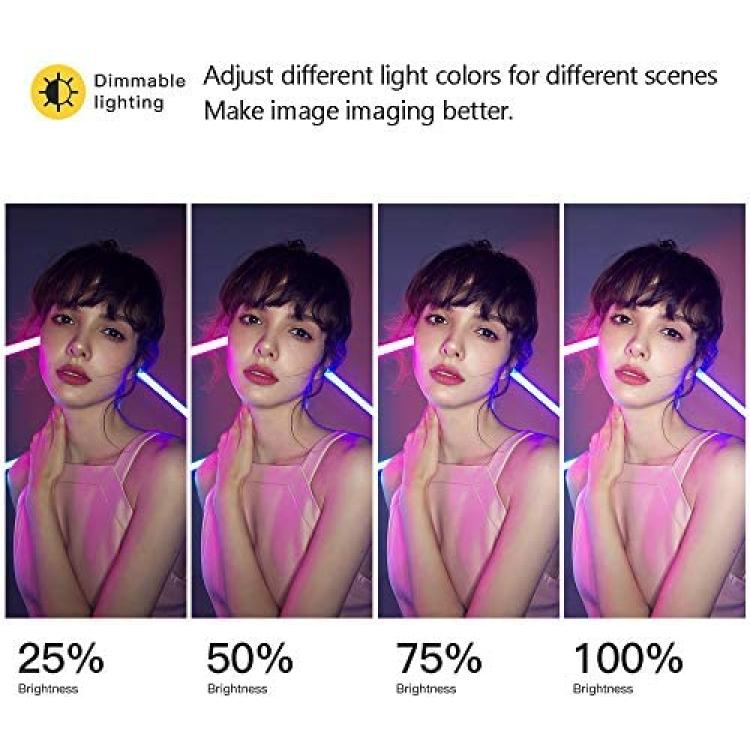750x750 pixels.
Task: Click the 'Make image imaging better' line
Action: 358,111
